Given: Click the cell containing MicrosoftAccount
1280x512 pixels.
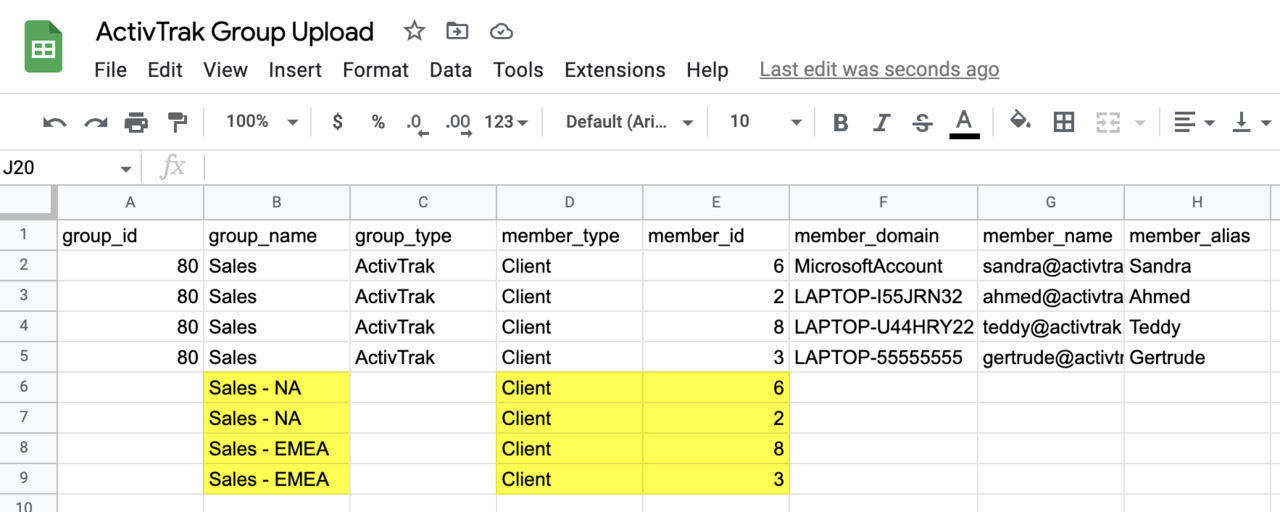Looking at the screenshot, I should 883,266.
